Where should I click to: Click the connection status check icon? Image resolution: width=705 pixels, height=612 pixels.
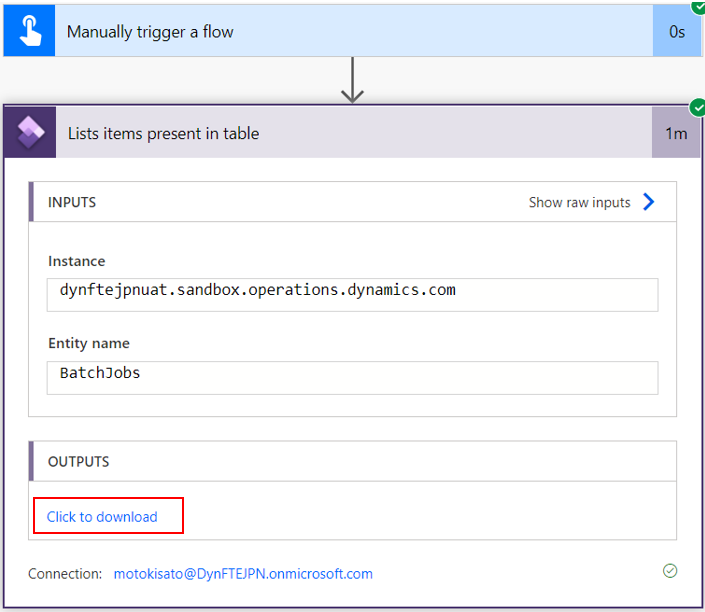(x=670, y=571)
